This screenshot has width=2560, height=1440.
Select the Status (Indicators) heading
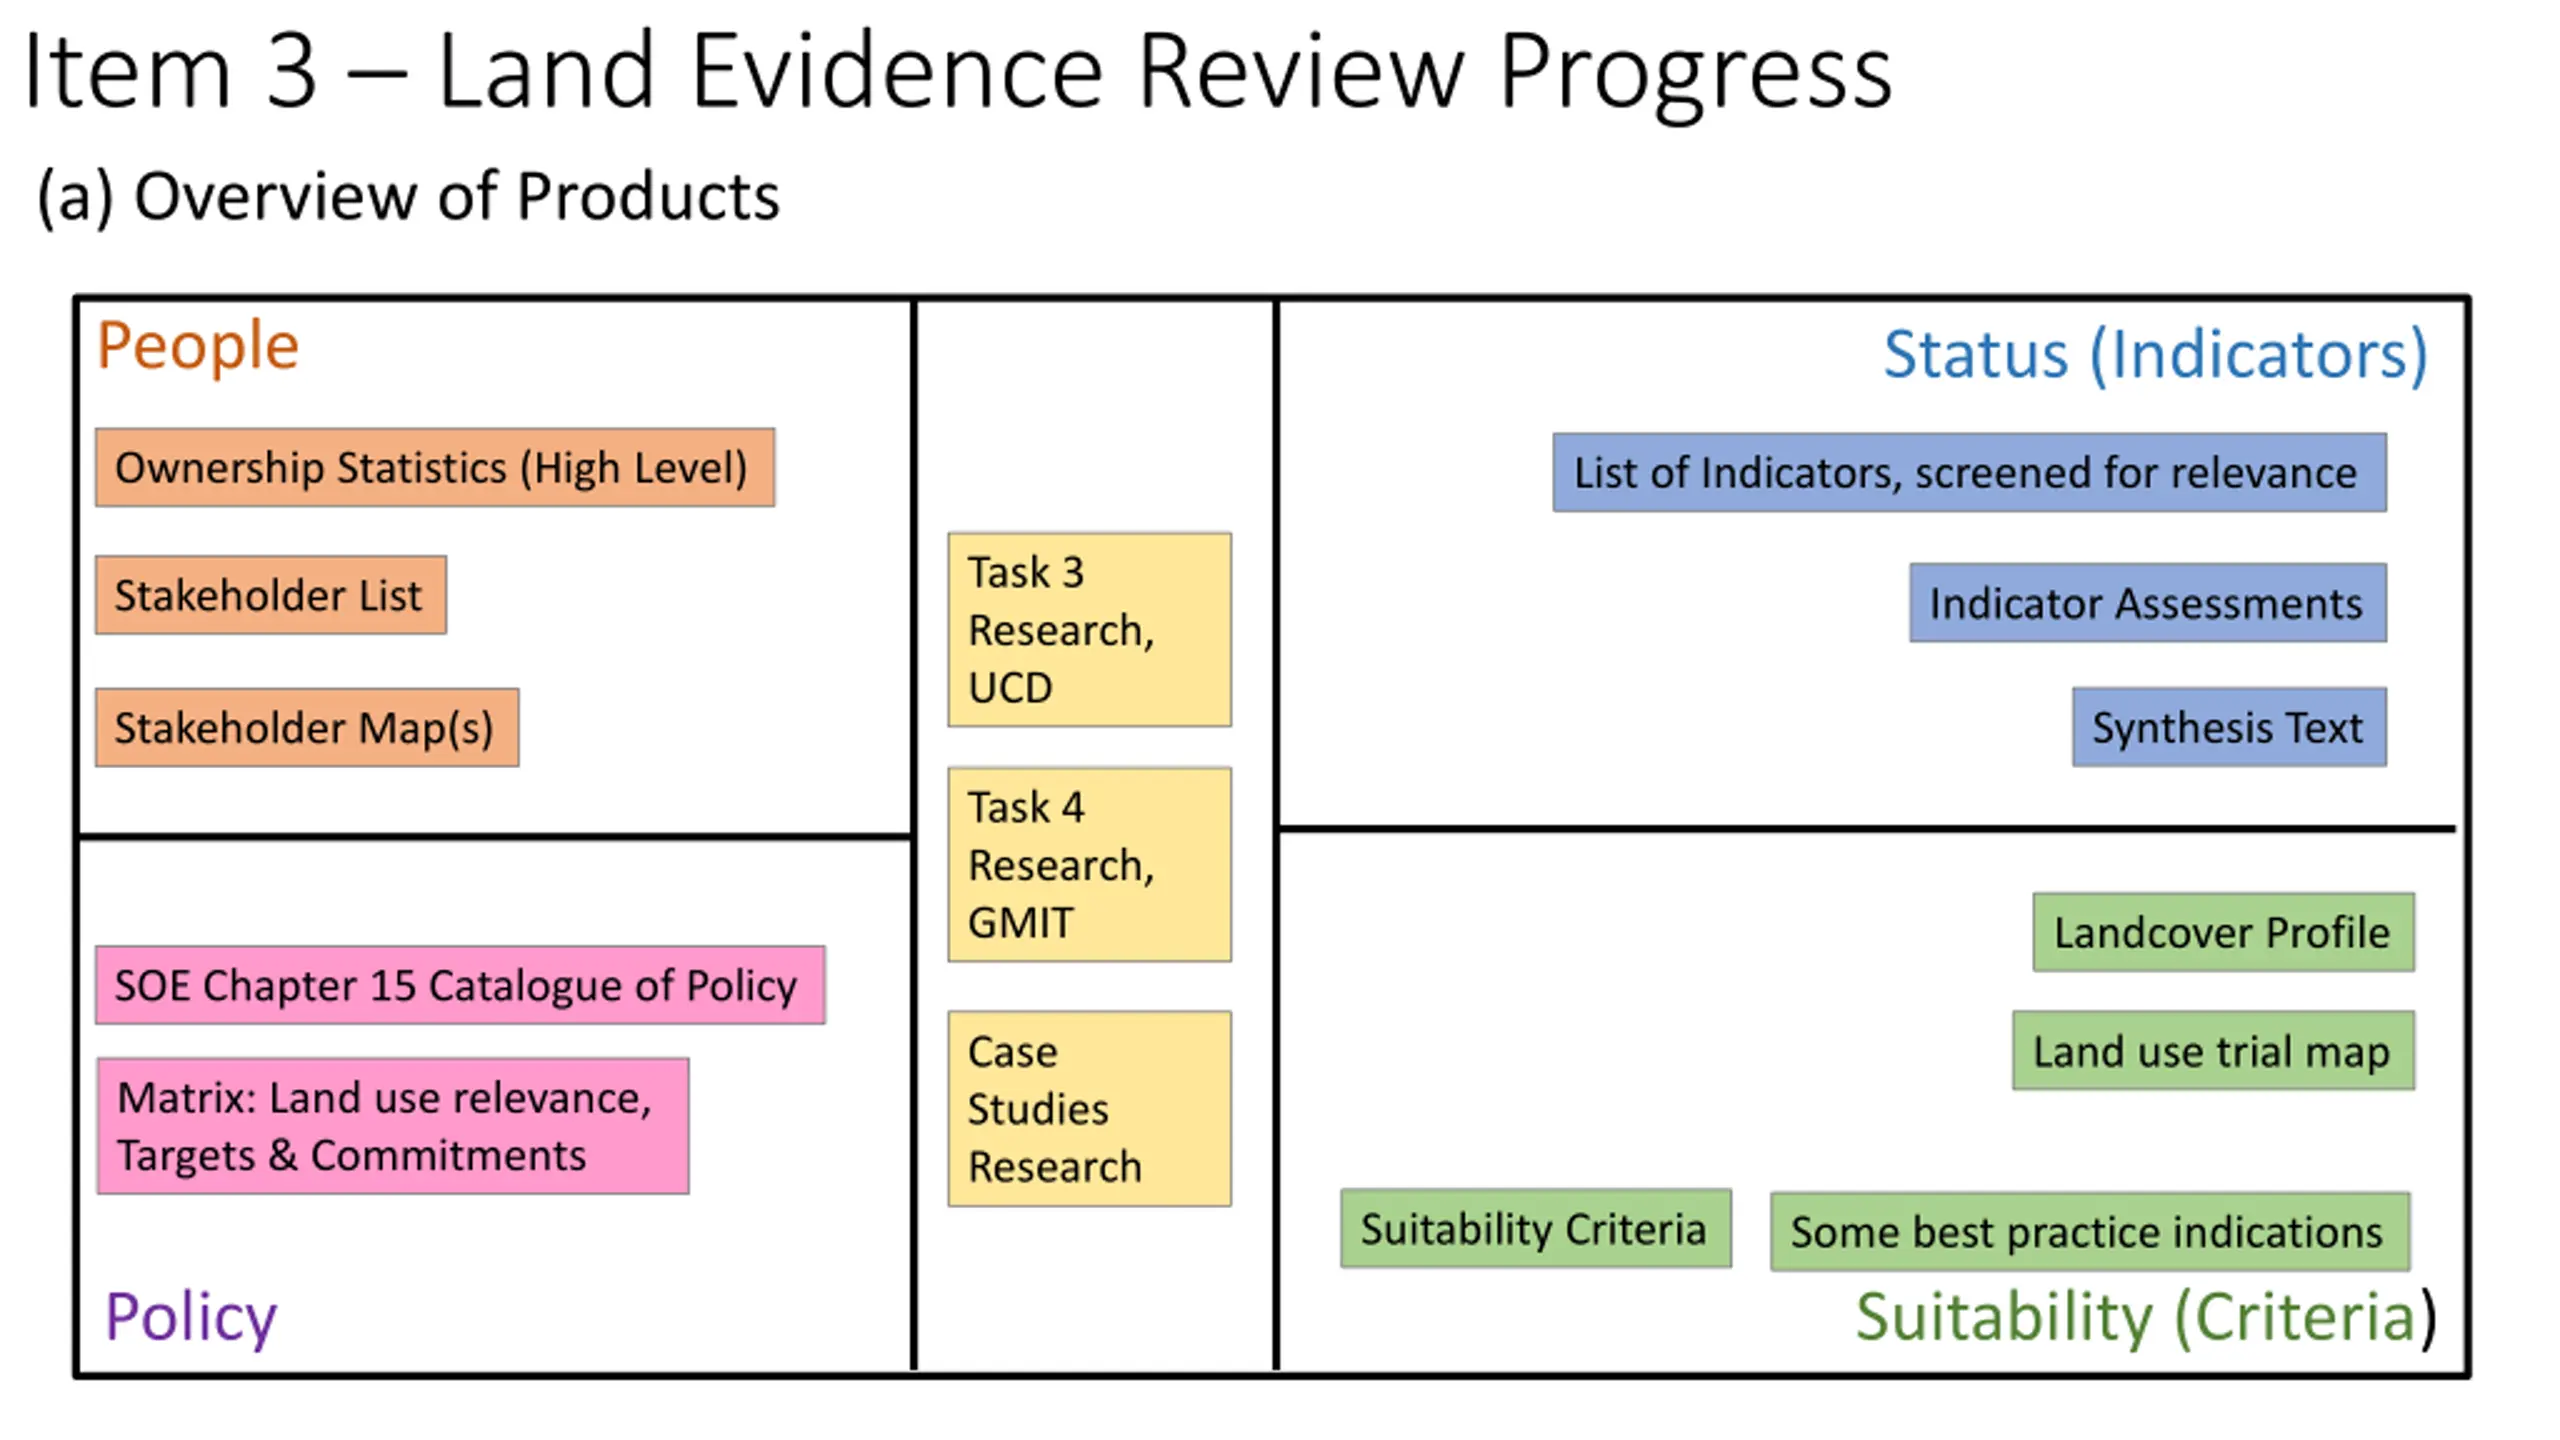[x=2154, y=354]
